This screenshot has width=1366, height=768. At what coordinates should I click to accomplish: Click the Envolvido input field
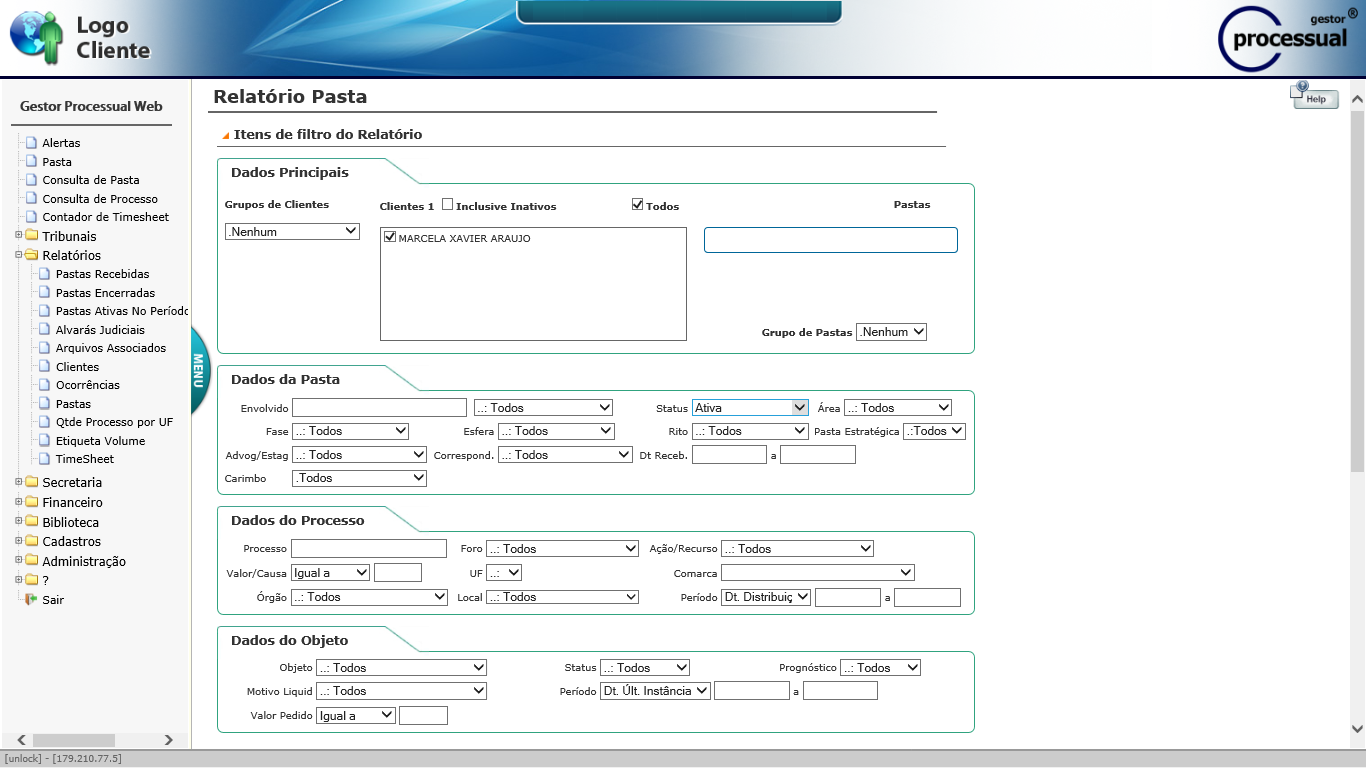coord(379,408)
